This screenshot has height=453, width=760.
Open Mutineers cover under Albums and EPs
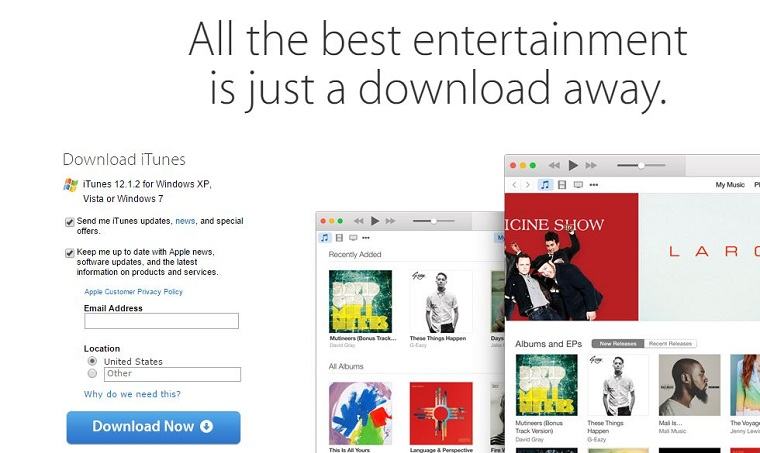(x=546, y=385)
